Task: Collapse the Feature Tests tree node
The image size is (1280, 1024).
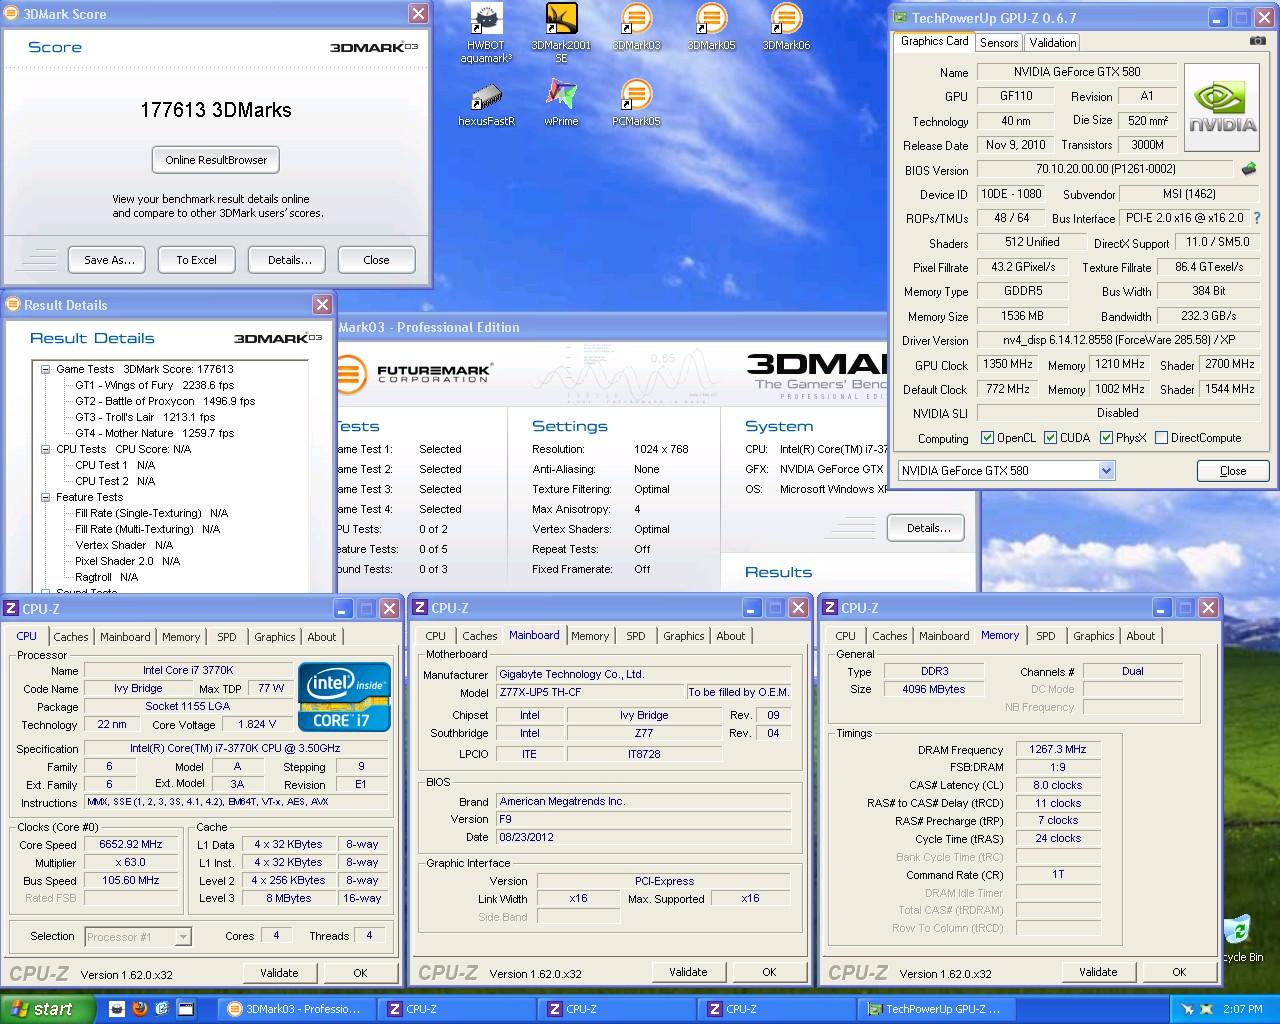Action: (x=46, y=497)
